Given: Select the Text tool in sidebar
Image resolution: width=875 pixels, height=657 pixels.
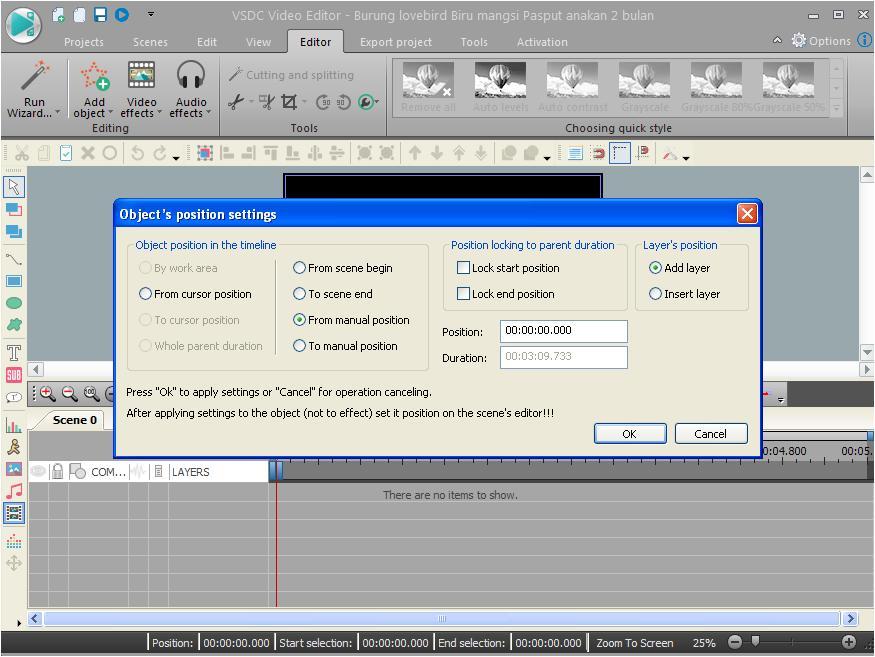Looking at the screenshot, I should coord(13,353).
